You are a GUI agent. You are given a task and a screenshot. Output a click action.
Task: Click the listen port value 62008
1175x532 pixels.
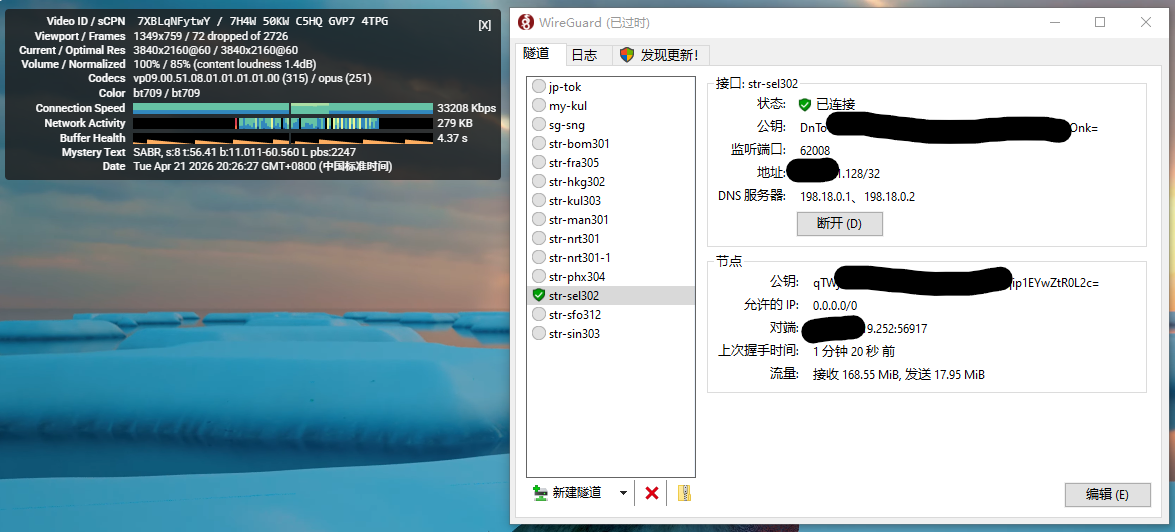(815, 151)
